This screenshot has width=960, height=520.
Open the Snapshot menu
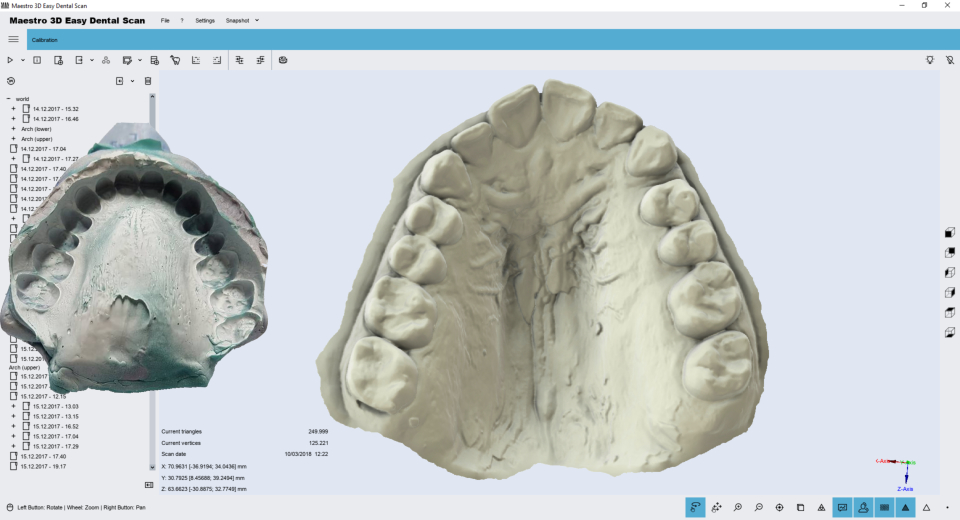tap(238, 20)
